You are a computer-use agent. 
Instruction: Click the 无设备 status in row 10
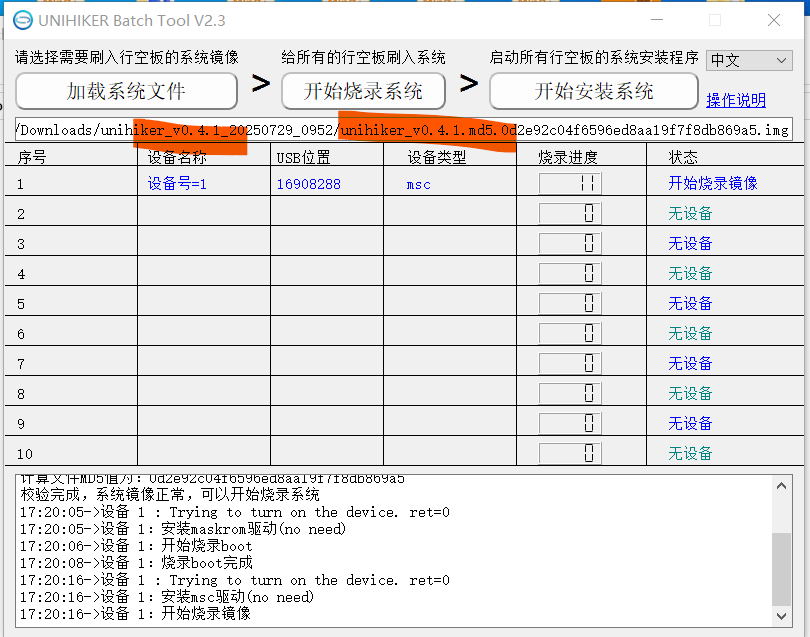coord(690,454)
